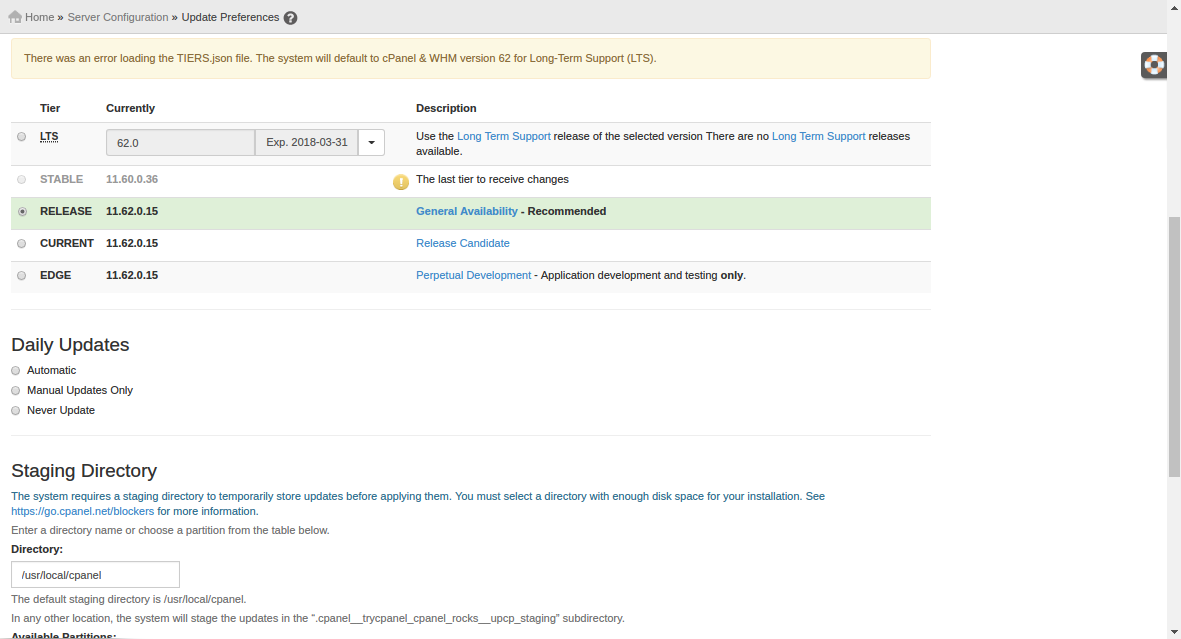Choose Manual Updates Only option
Image resolution: width=1181 pixels, height=639 pixels.
(x=16, y=390)
